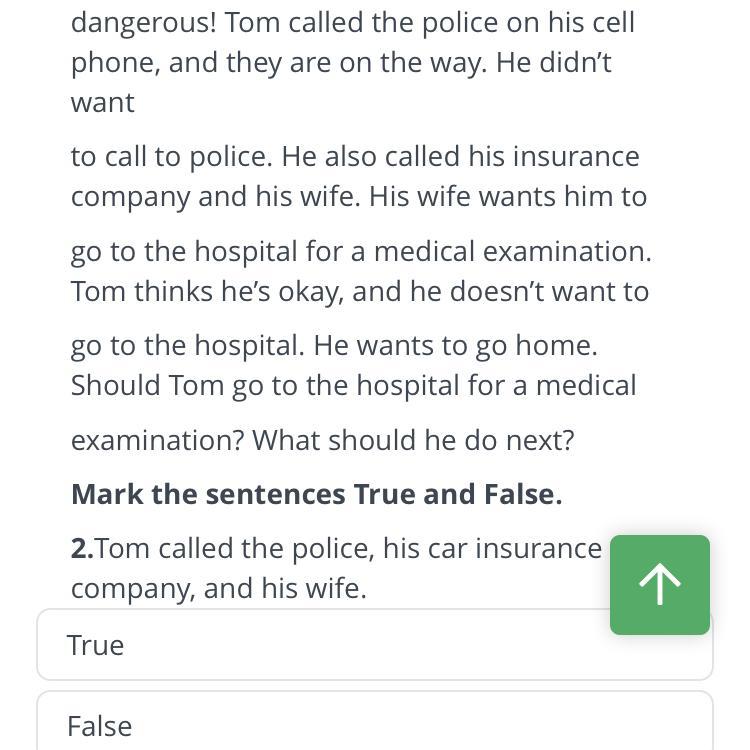
Task: Click the text "company, and his wife." under the question
Action: click(x=218, y=588)
